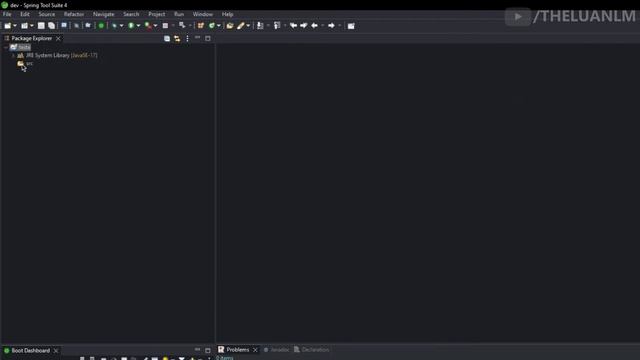Close the Problems view

tap(255, 350)
